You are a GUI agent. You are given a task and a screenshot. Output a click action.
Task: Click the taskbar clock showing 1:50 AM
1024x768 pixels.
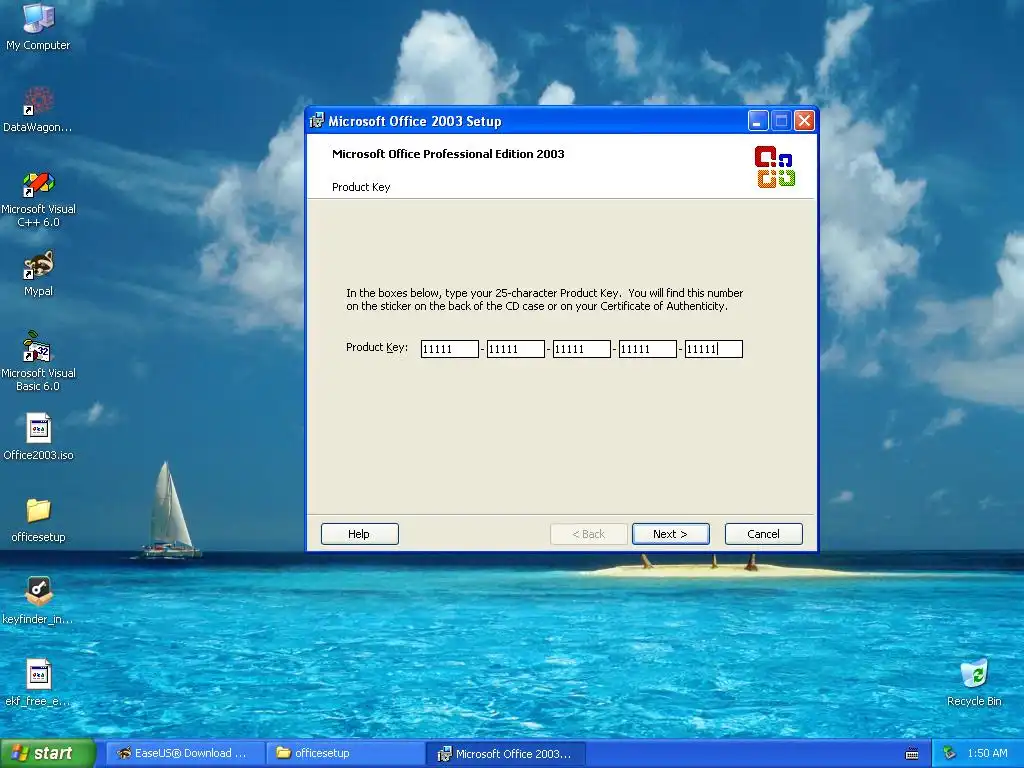coord(987,753)
